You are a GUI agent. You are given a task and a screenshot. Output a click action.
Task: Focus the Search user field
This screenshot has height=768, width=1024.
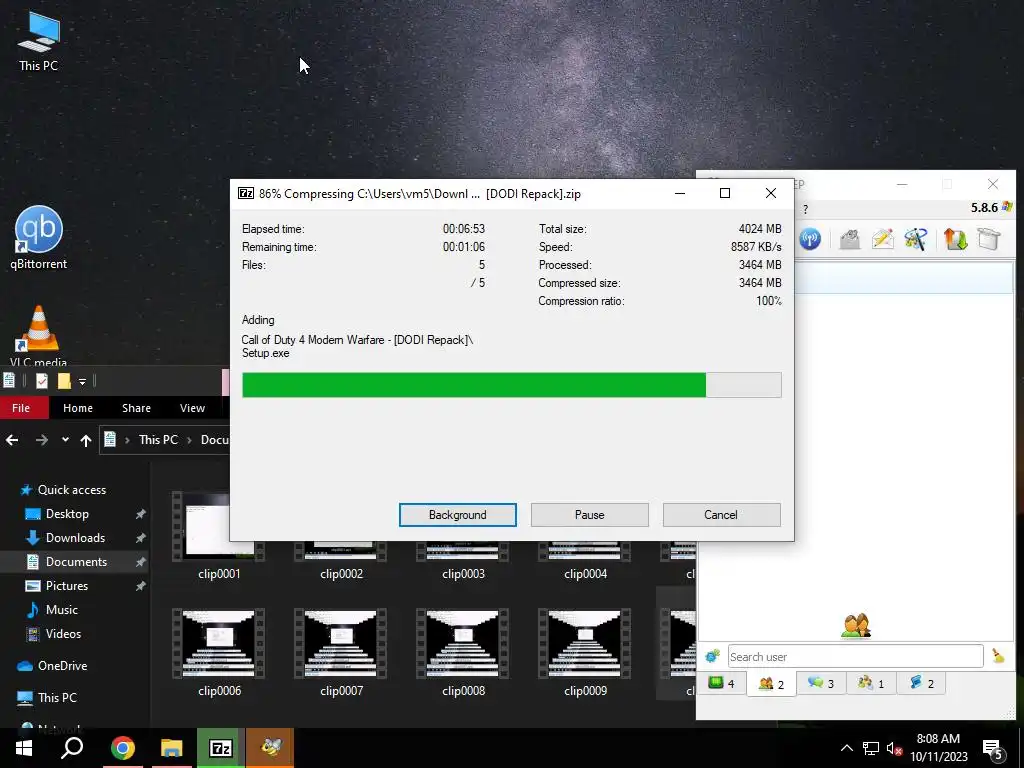(856, 656)
